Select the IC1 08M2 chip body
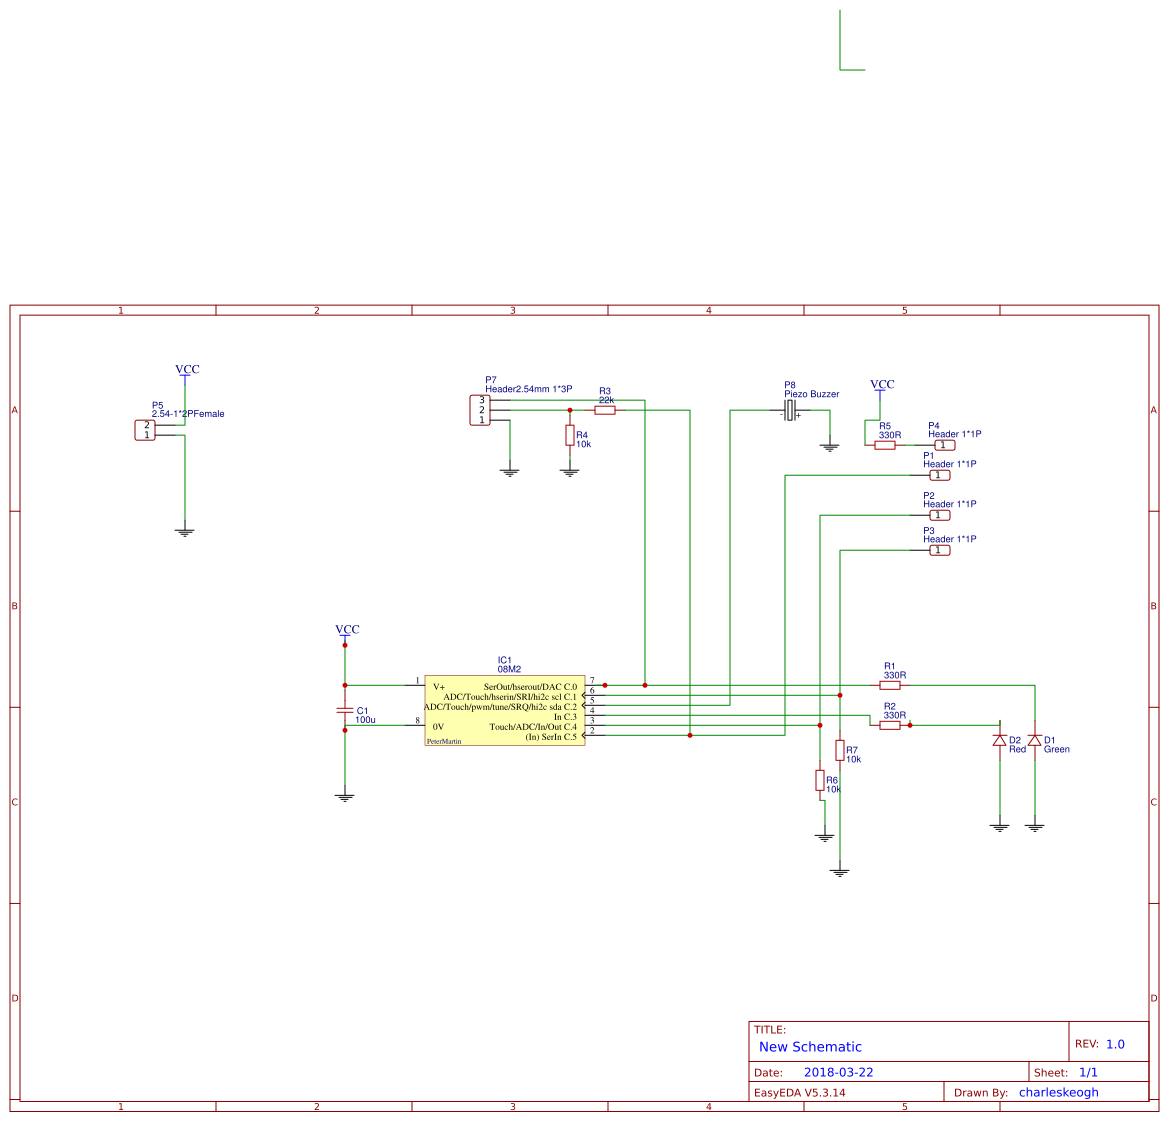Screen dimensions: 1169x1122 point(505,710)
